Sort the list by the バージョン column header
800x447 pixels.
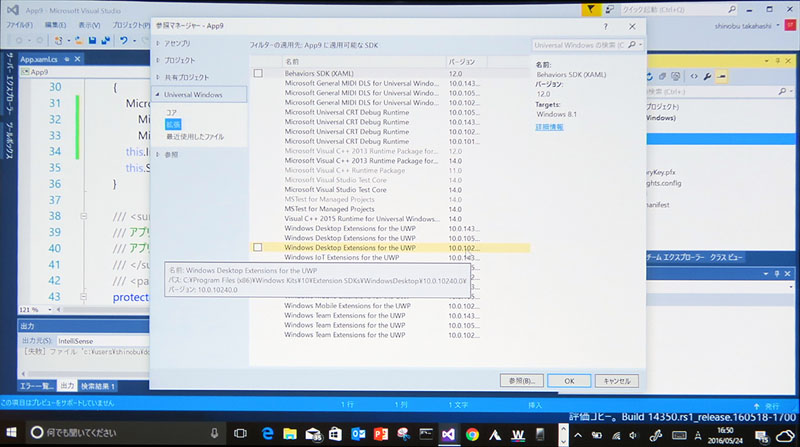pyautogui.click(x=466, y=61)
